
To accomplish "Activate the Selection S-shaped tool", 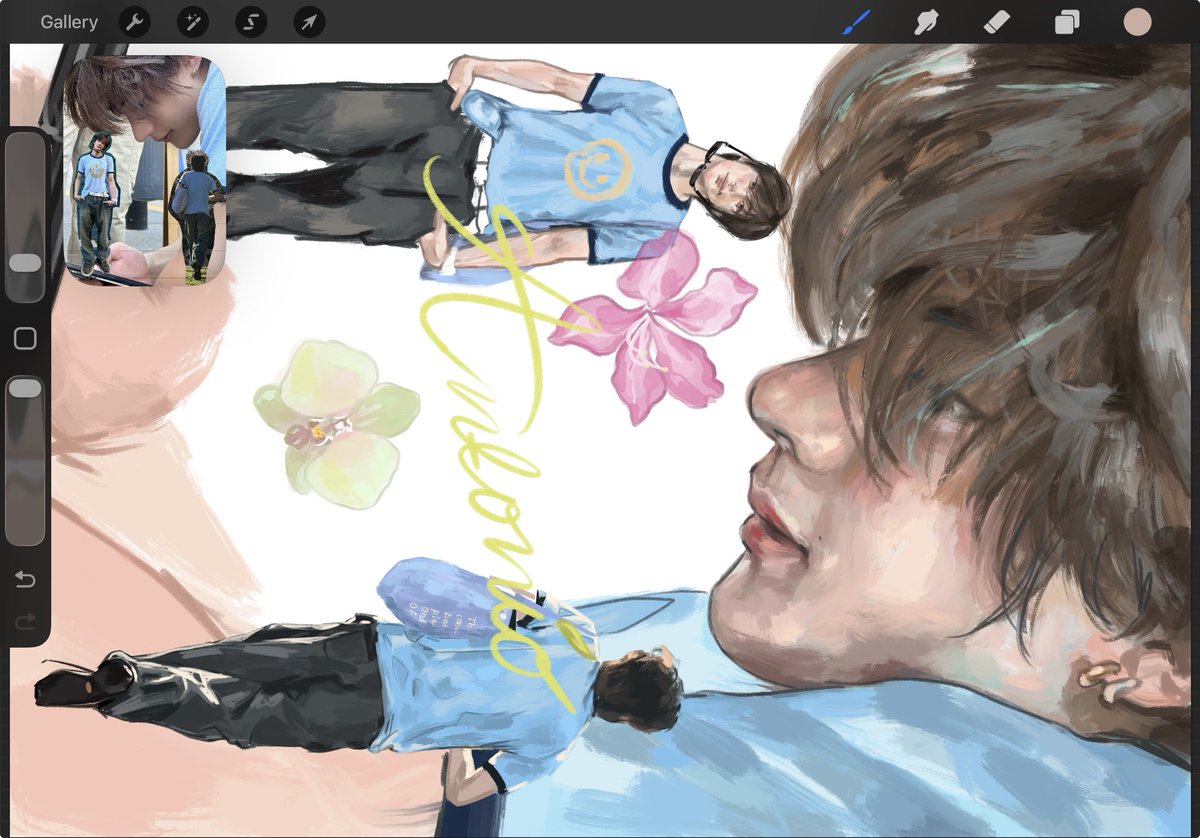I will tap(251, 22).
